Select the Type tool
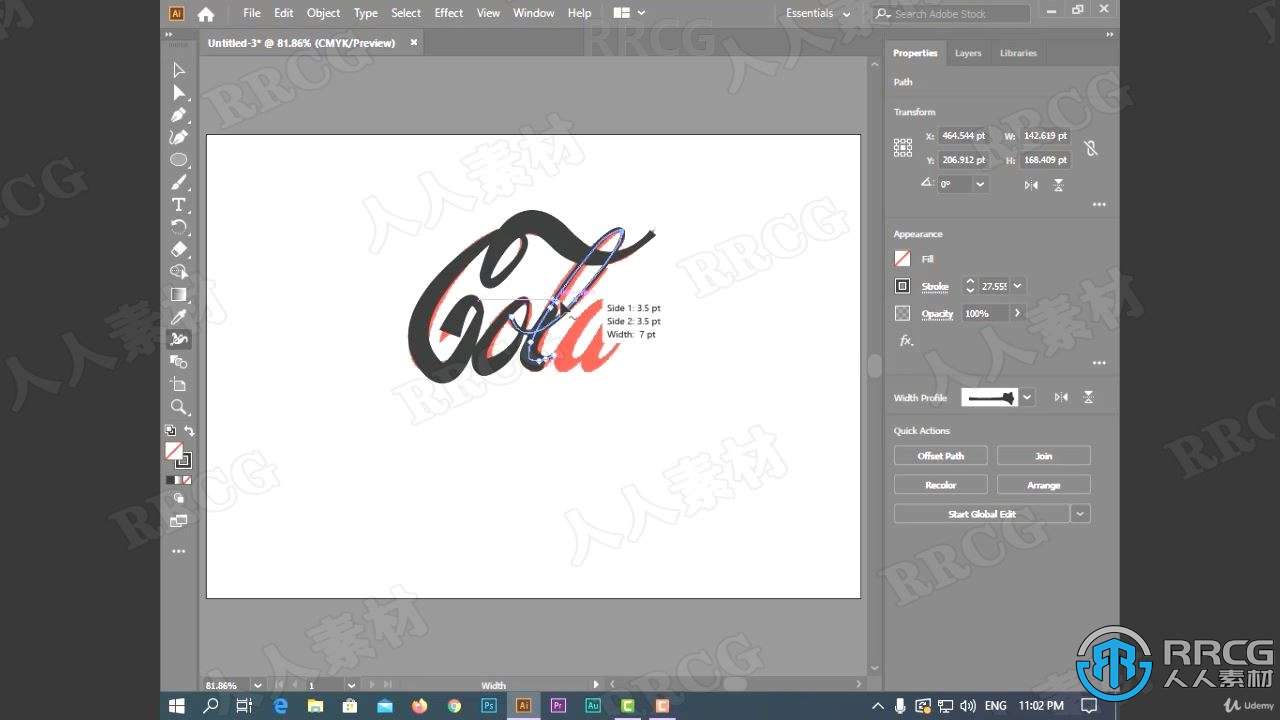 (x=179, y=205)
